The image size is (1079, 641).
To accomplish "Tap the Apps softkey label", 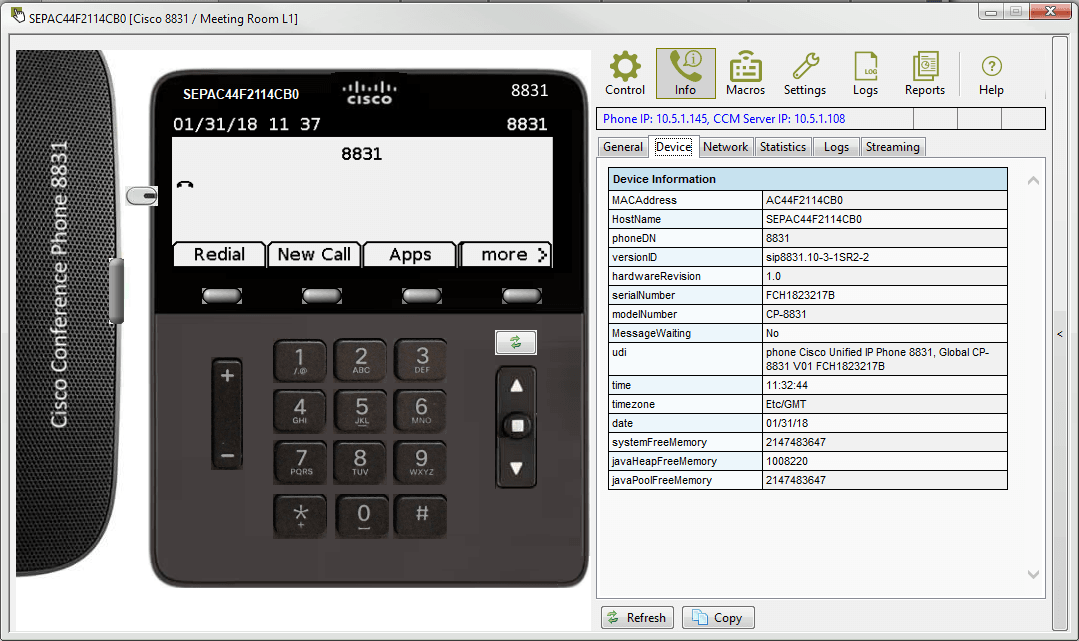I will [409, 254].
